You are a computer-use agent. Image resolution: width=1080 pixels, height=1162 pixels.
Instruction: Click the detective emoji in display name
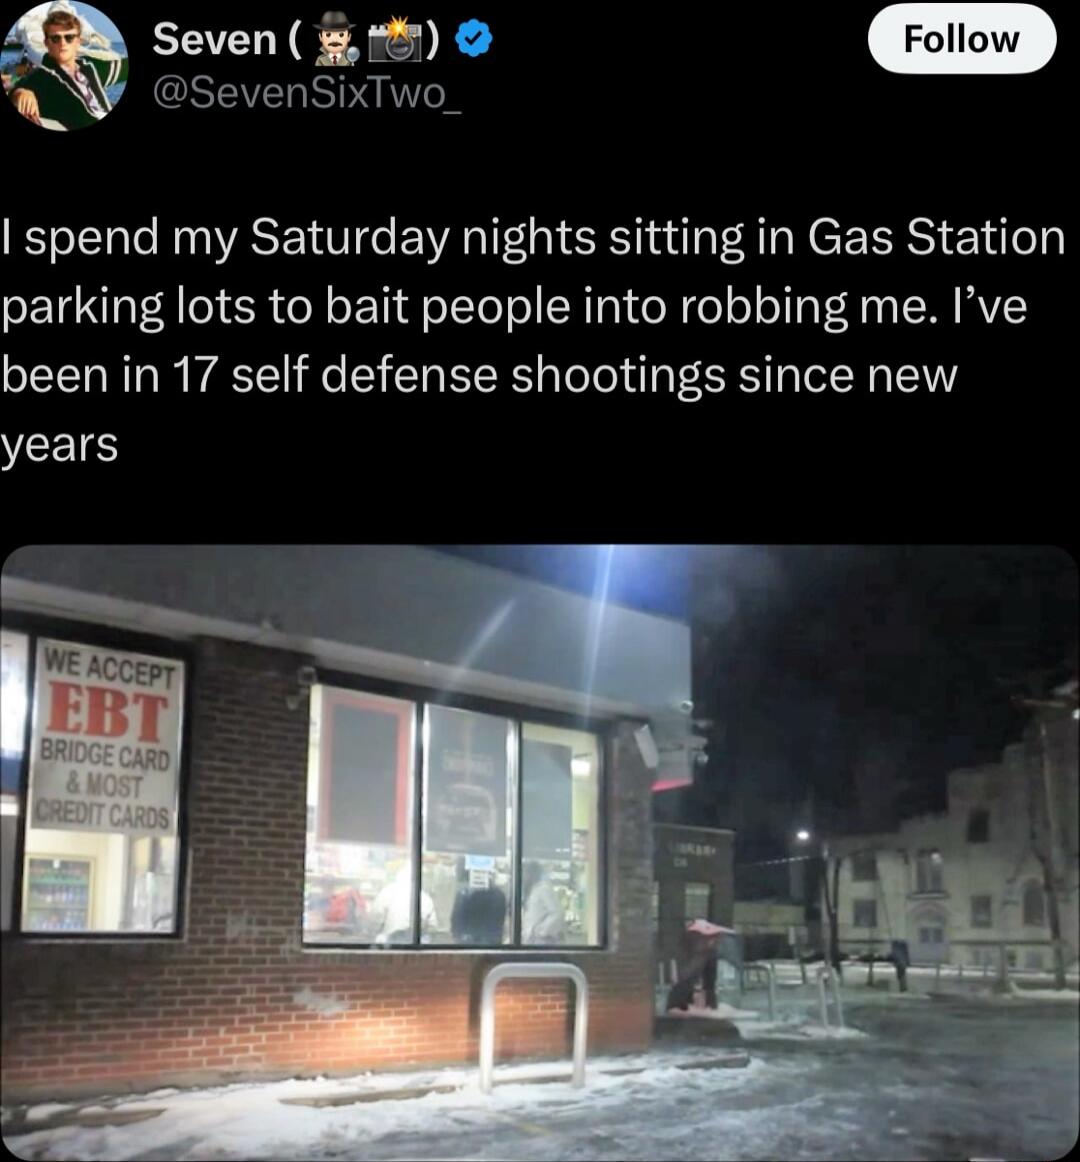coord(337,39)
